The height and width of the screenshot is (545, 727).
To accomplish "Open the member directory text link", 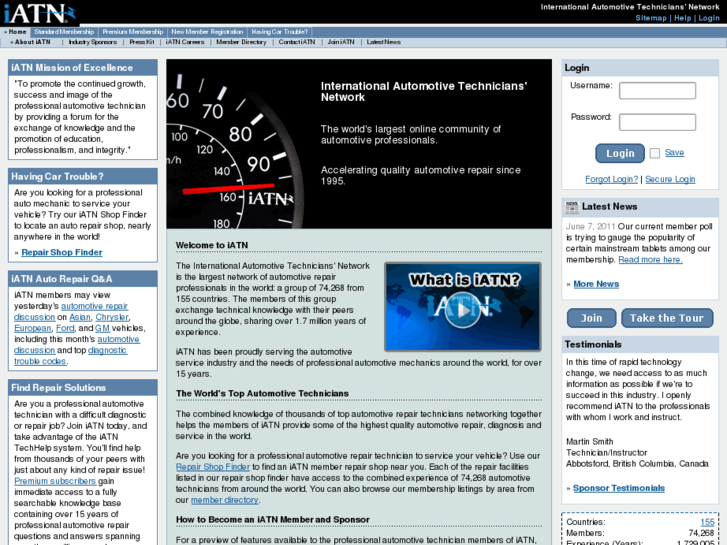I will [x=224, y=500].
